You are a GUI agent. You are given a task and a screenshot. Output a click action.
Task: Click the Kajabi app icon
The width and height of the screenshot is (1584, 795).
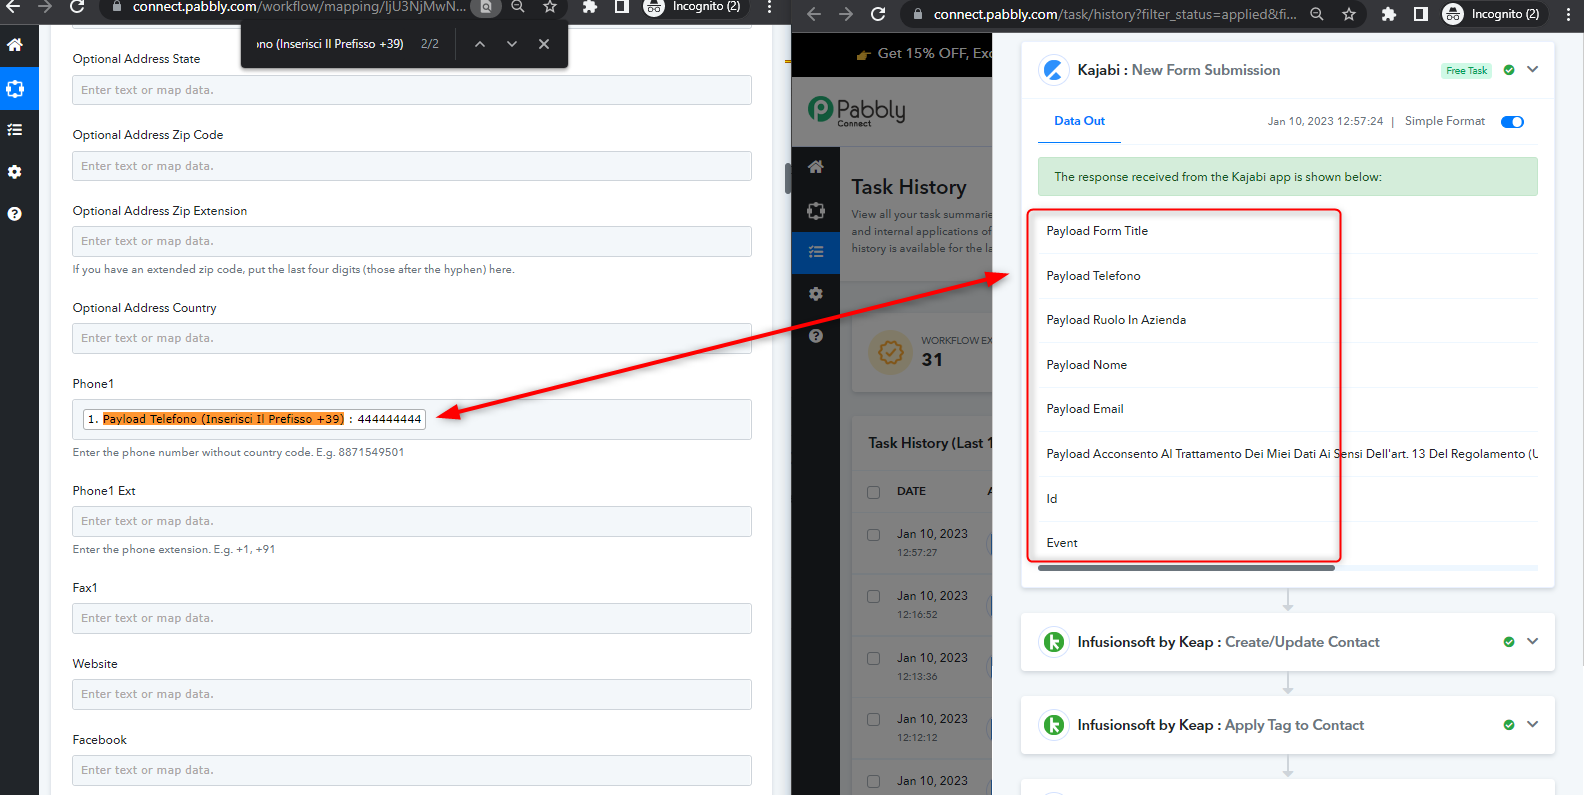point(1053,70)
